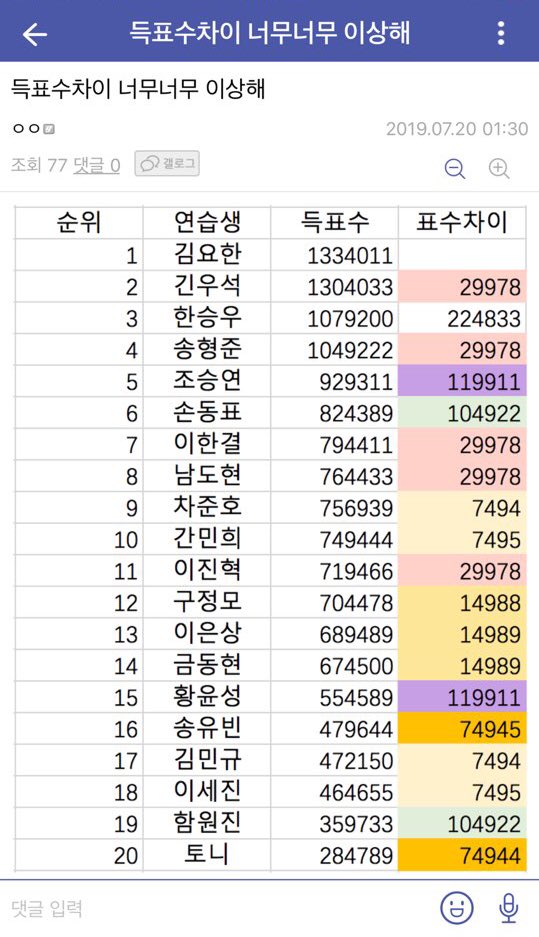This screenshot has width=539, height=937.
Task: Select vote count 472150
Action: pos(356,763)
